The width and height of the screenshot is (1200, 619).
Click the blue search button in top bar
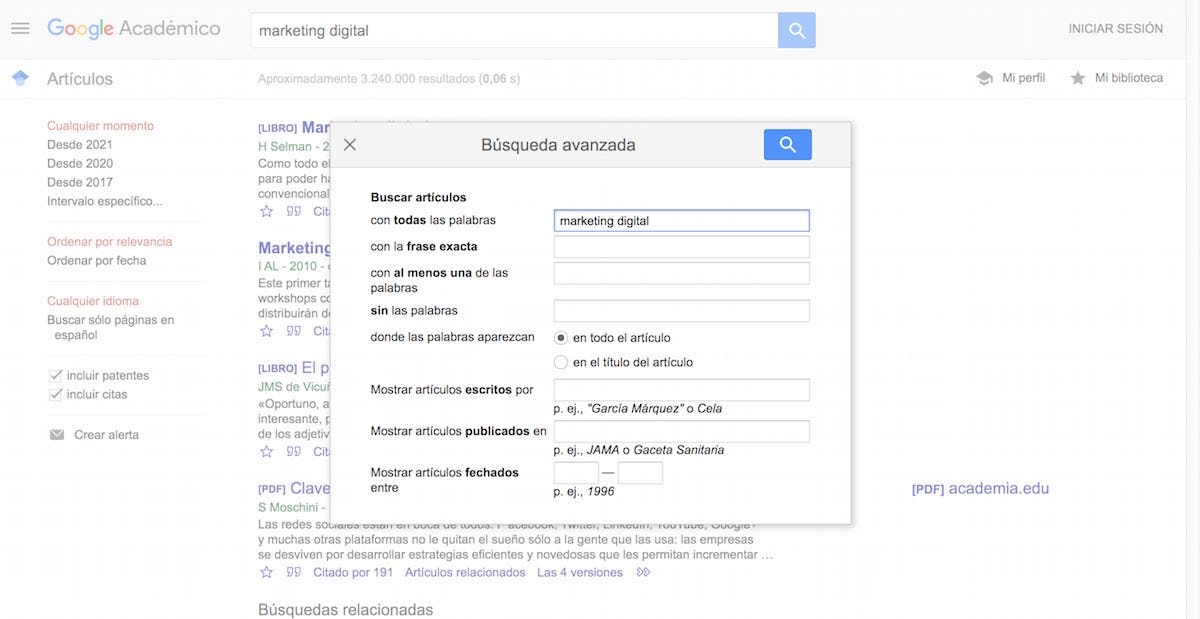pos(796,30)
